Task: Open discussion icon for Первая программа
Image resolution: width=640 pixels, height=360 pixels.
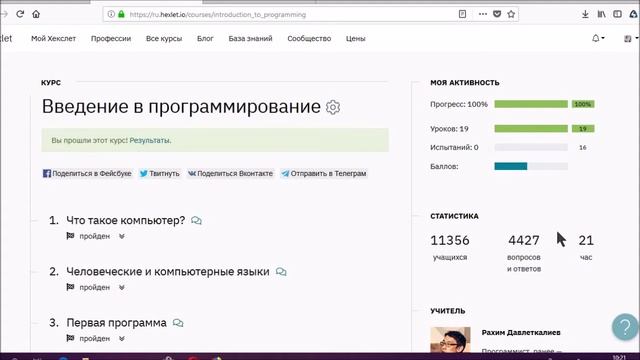Action: (x=178, y=323)
